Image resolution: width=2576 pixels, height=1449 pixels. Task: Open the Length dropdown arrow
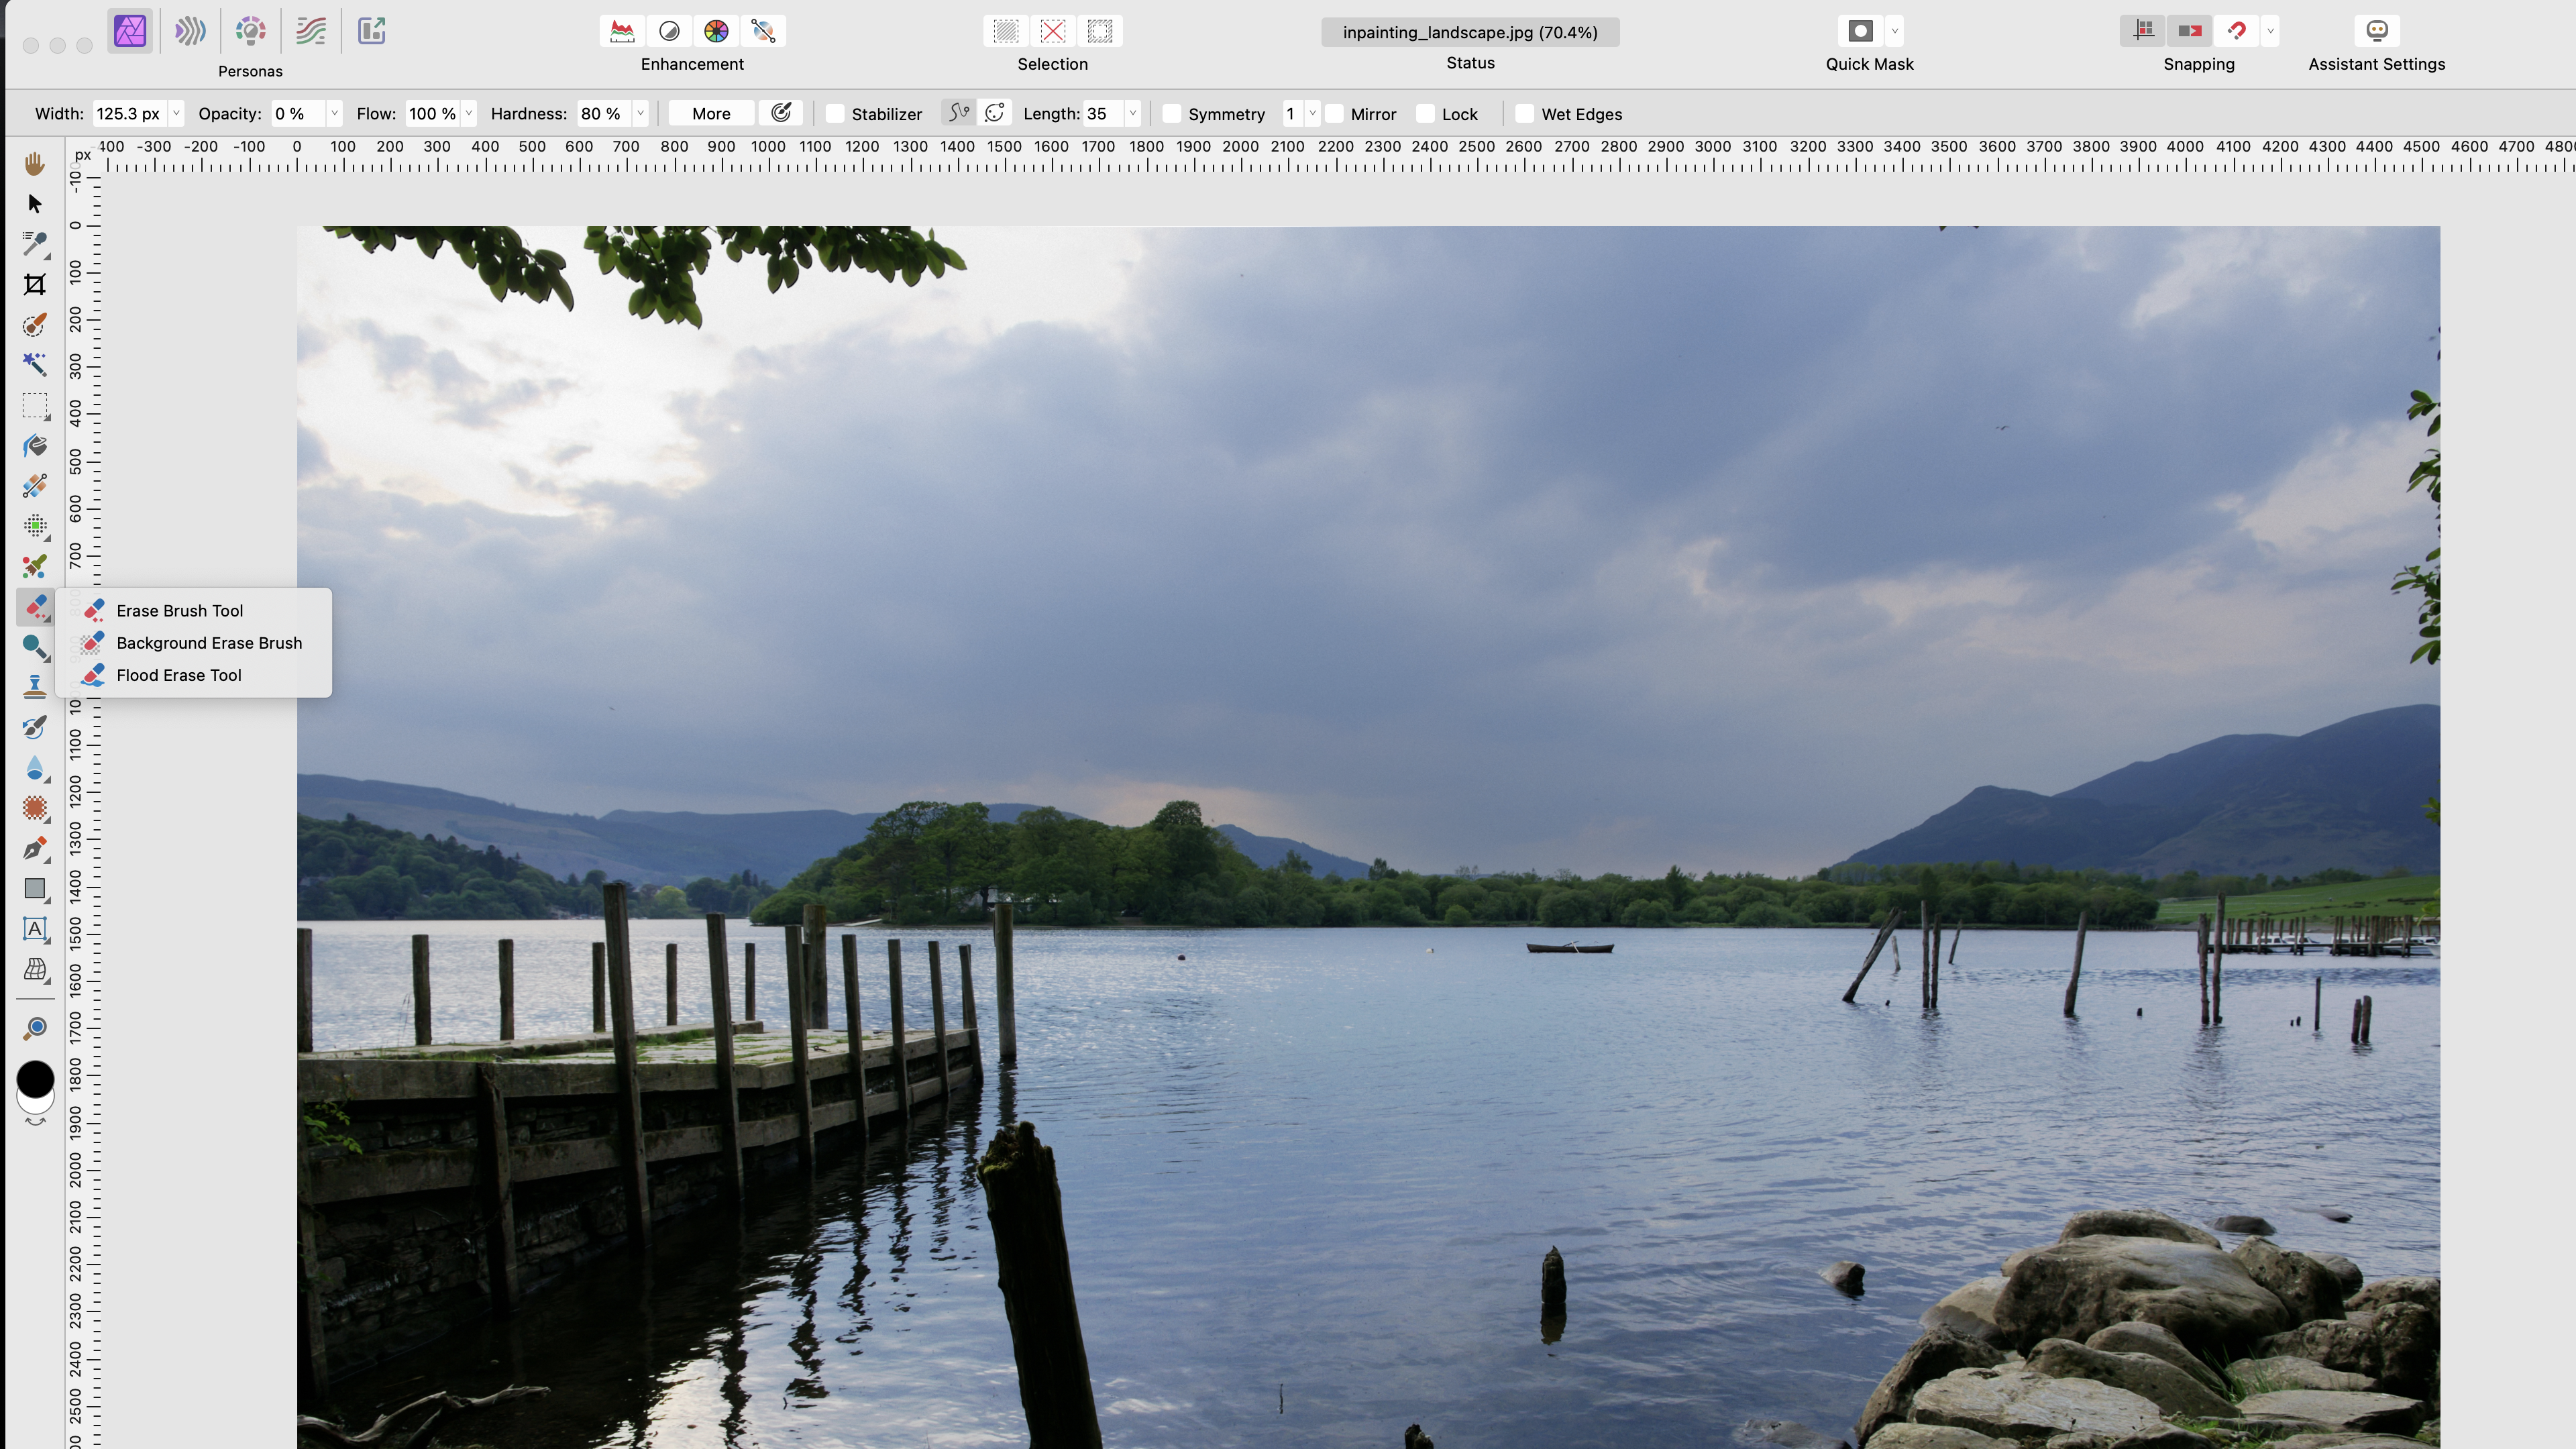point(1132,114)
